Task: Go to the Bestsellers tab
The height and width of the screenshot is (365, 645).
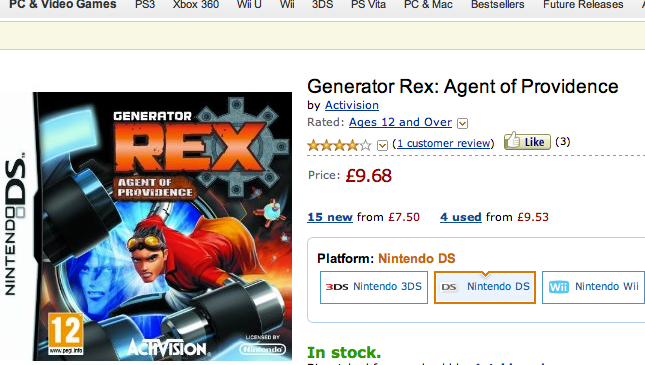Action: [498, 5]
